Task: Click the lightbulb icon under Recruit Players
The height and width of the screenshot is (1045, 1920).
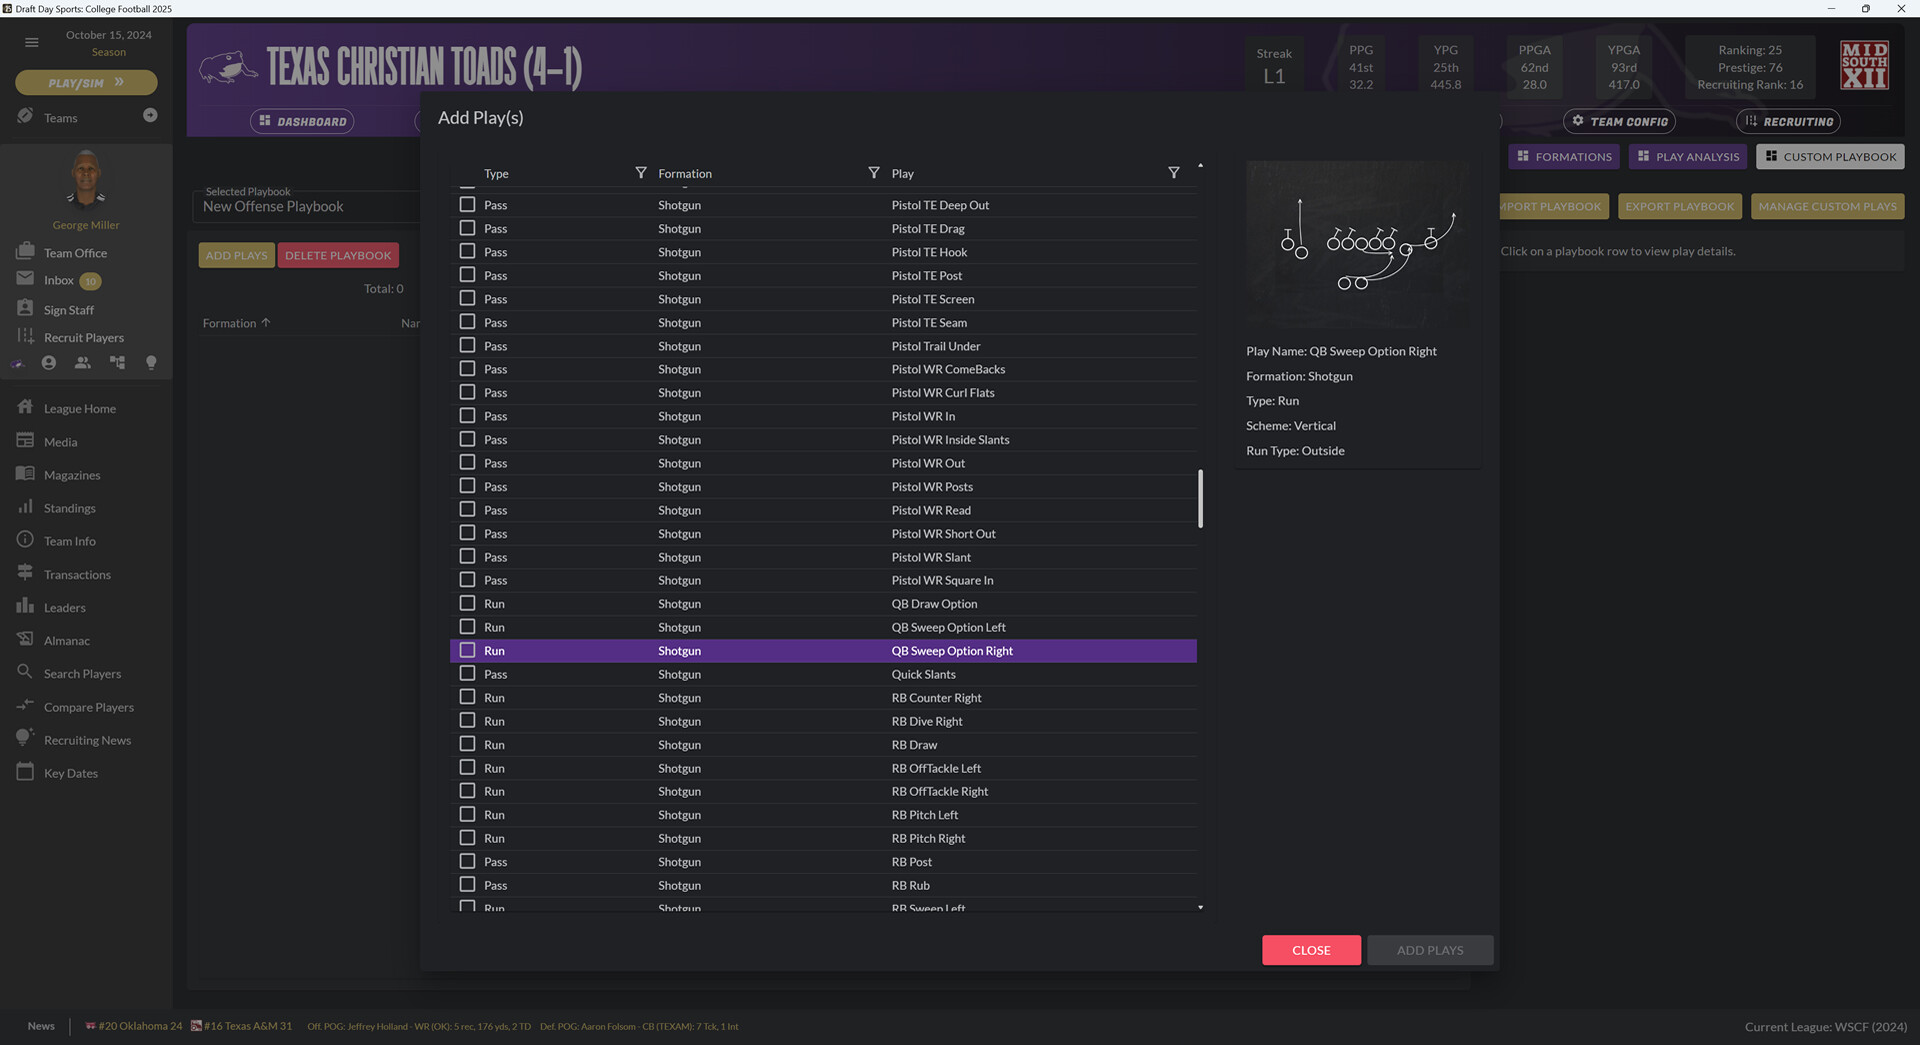Action: pos(151,362)
